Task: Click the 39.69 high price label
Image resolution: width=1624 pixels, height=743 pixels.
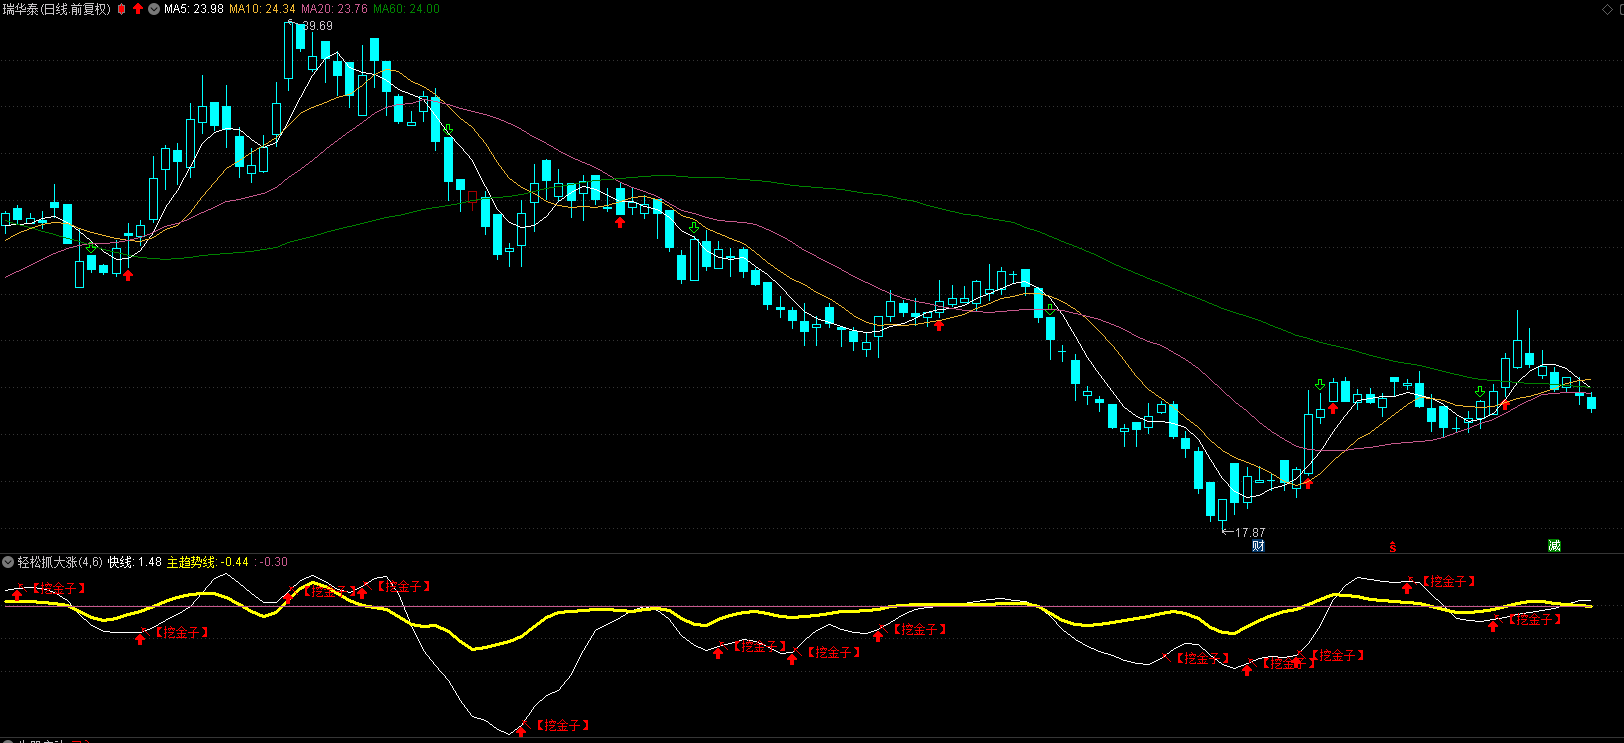Action: click(317, 26)
